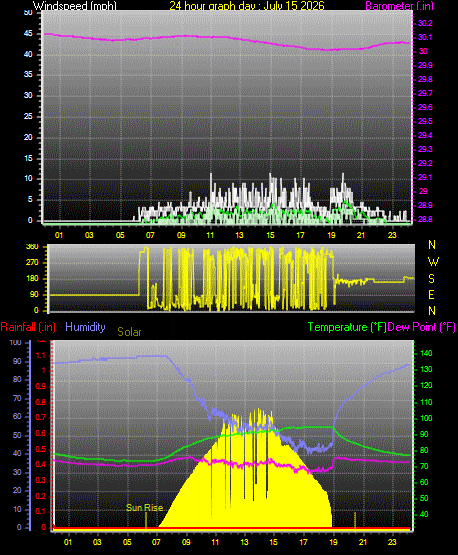Image resolution: width=458 pixels, height=555 pixels.
Task: Click the Rainfall (.in) legend label
Action: [28, 327]
